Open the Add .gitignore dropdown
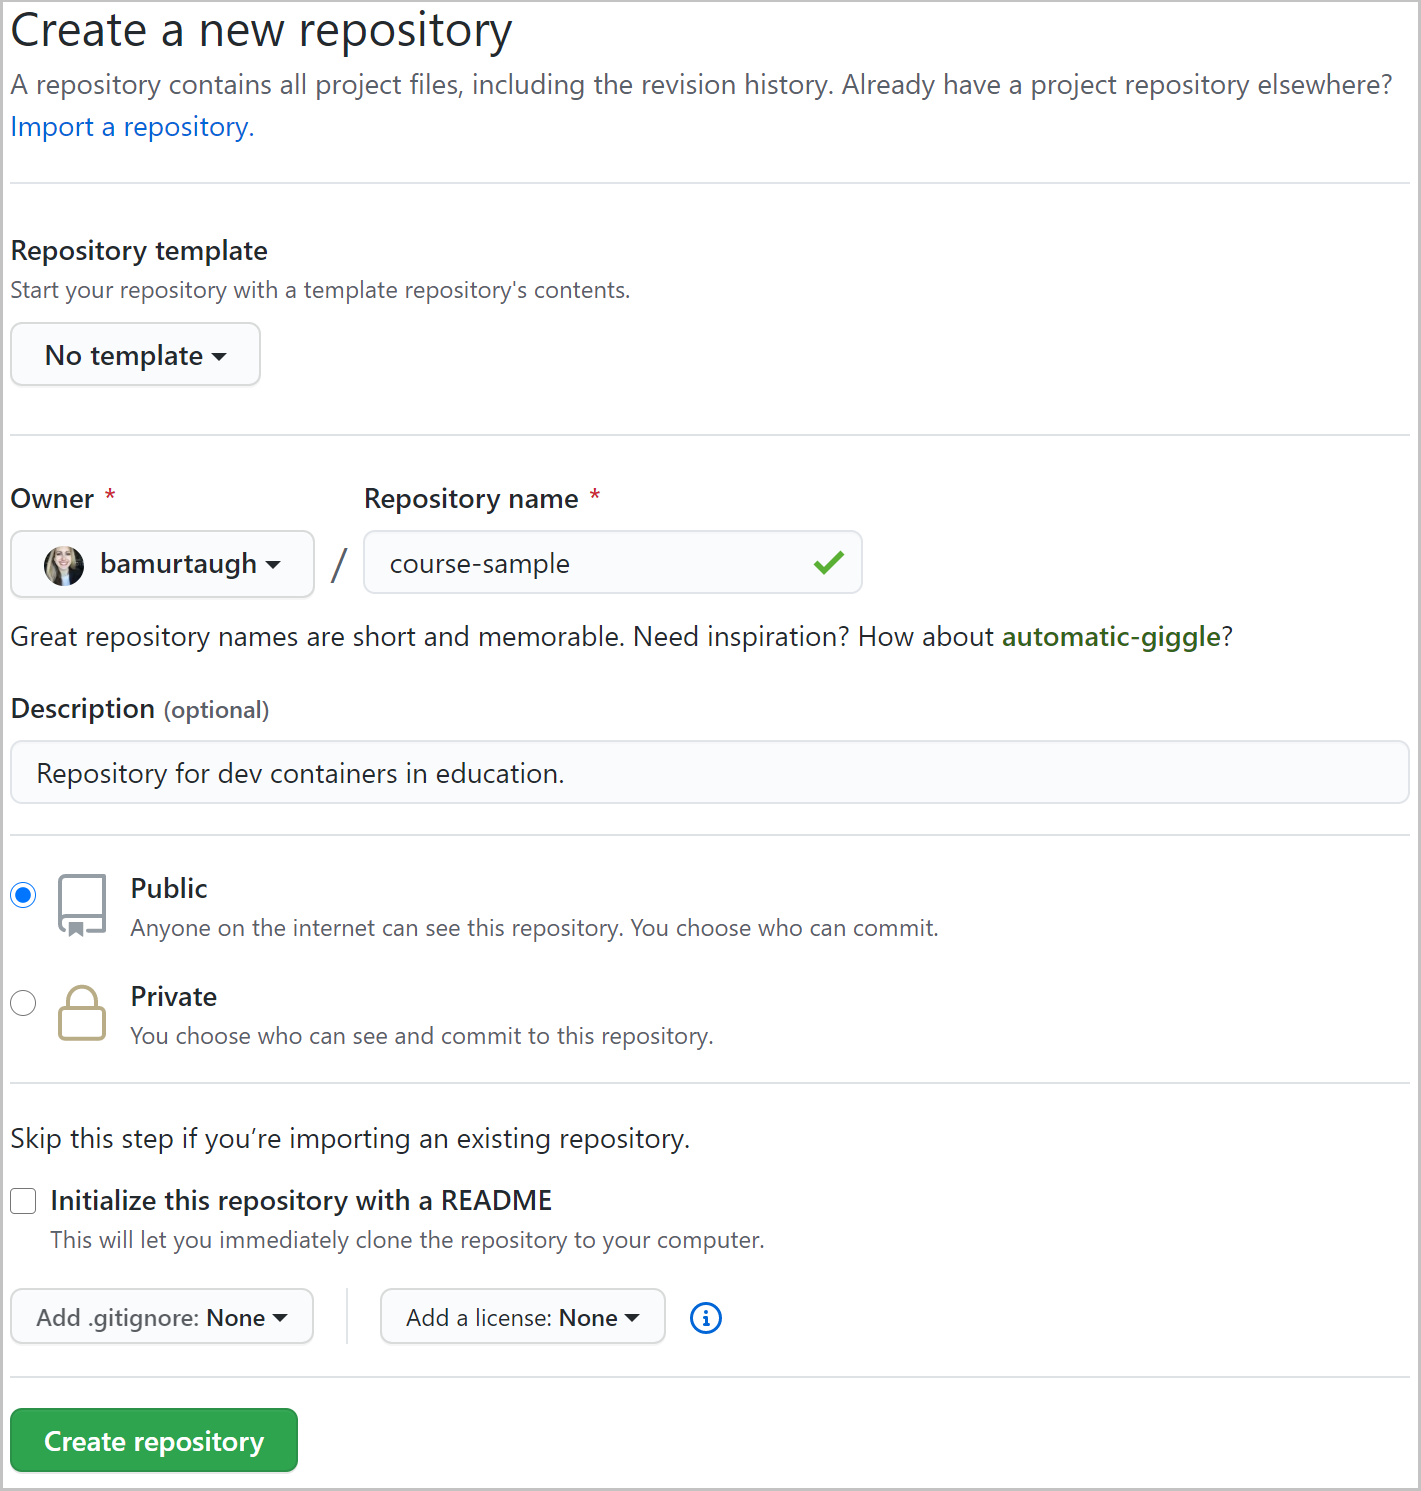Screen dimensions: 1421x1491 161,1317
